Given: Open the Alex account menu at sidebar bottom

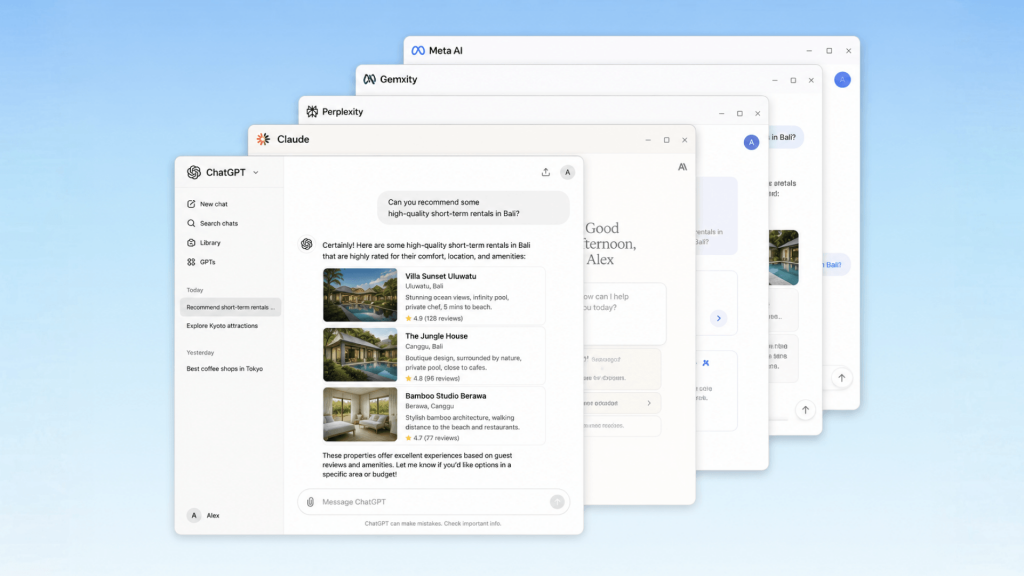Looking at the screenshot, I should [204, 515].
